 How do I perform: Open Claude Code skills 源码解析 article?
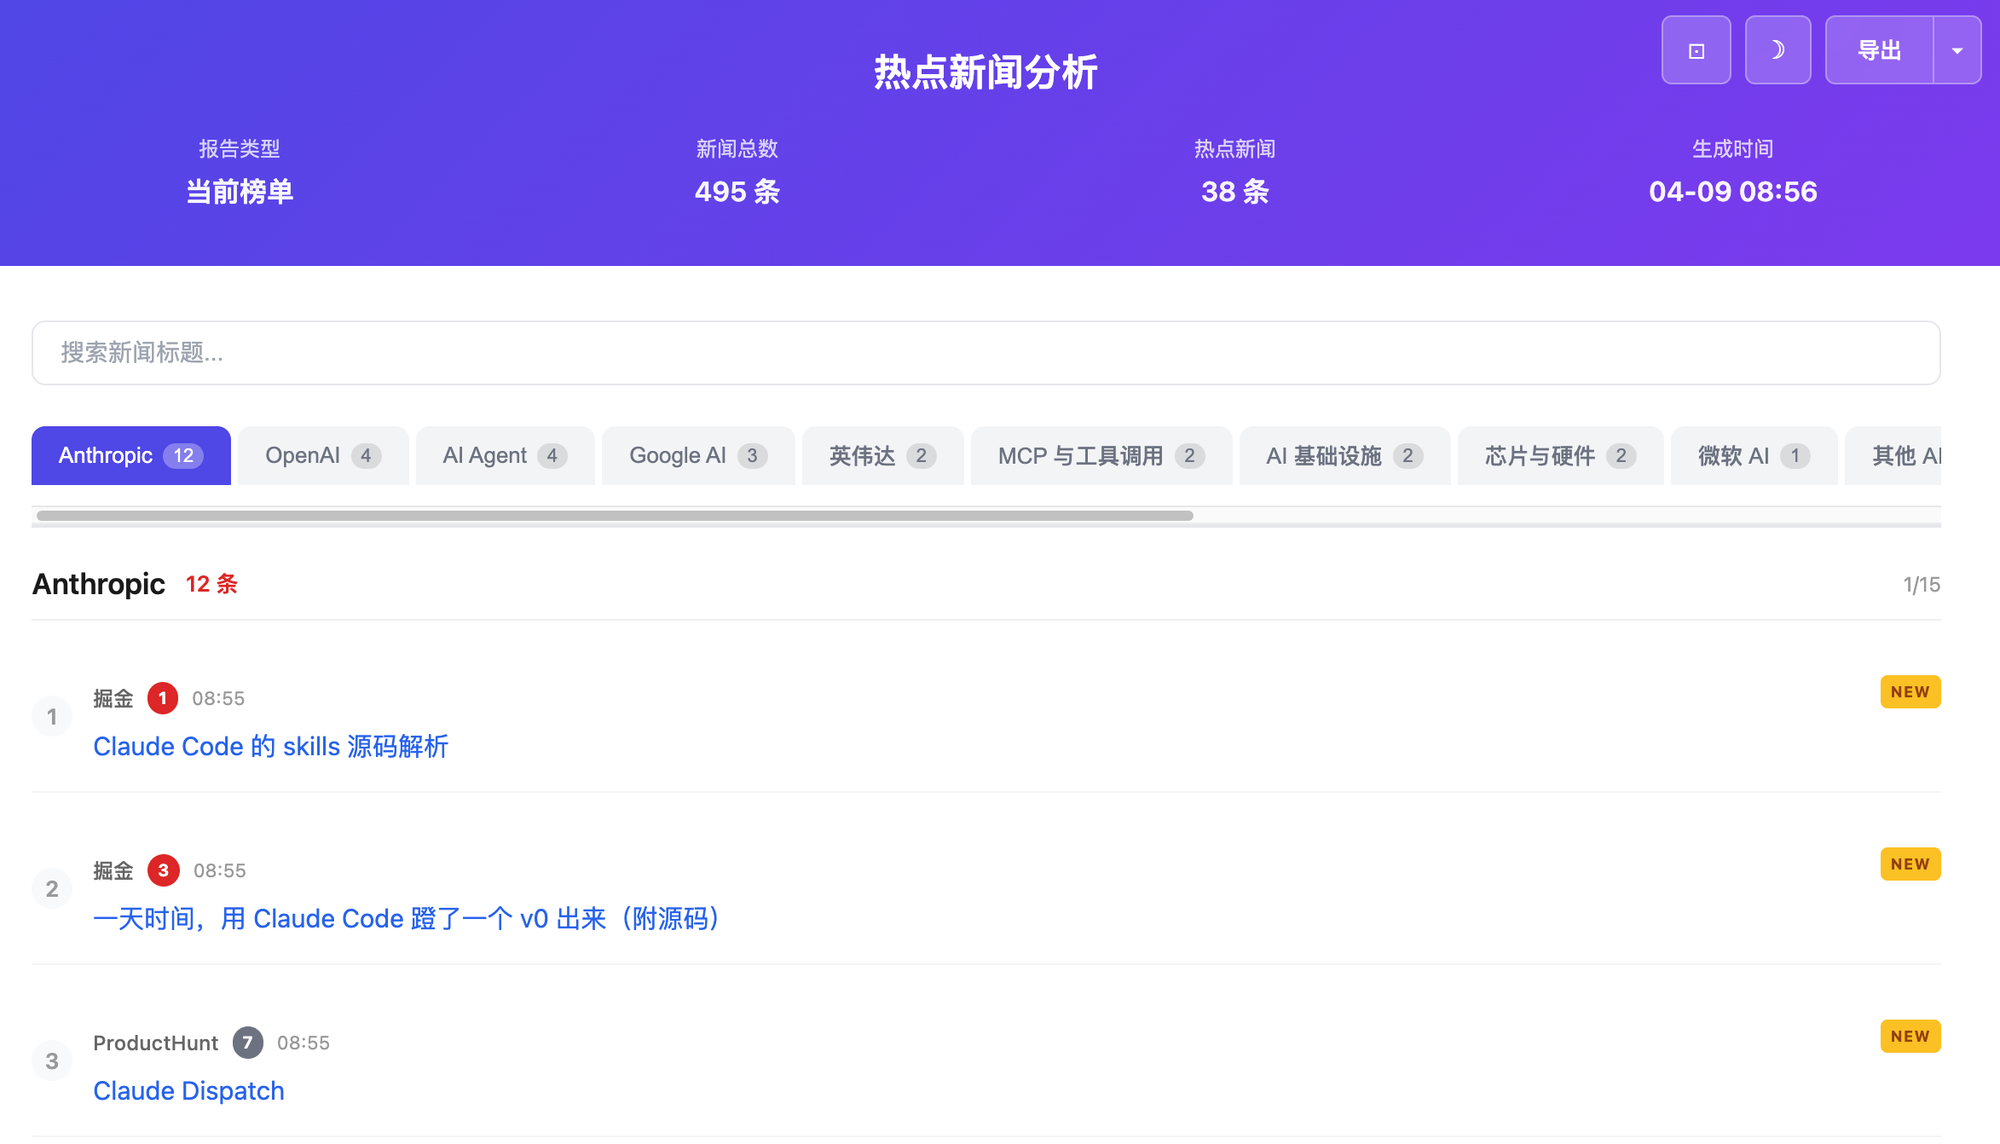pyautogui.click(x=270, y=747)
